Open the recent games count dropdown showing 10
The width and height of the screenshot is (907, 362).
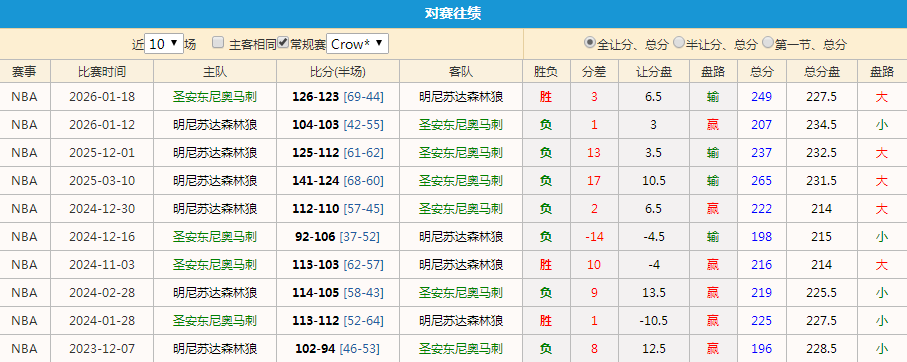(164, 44)
